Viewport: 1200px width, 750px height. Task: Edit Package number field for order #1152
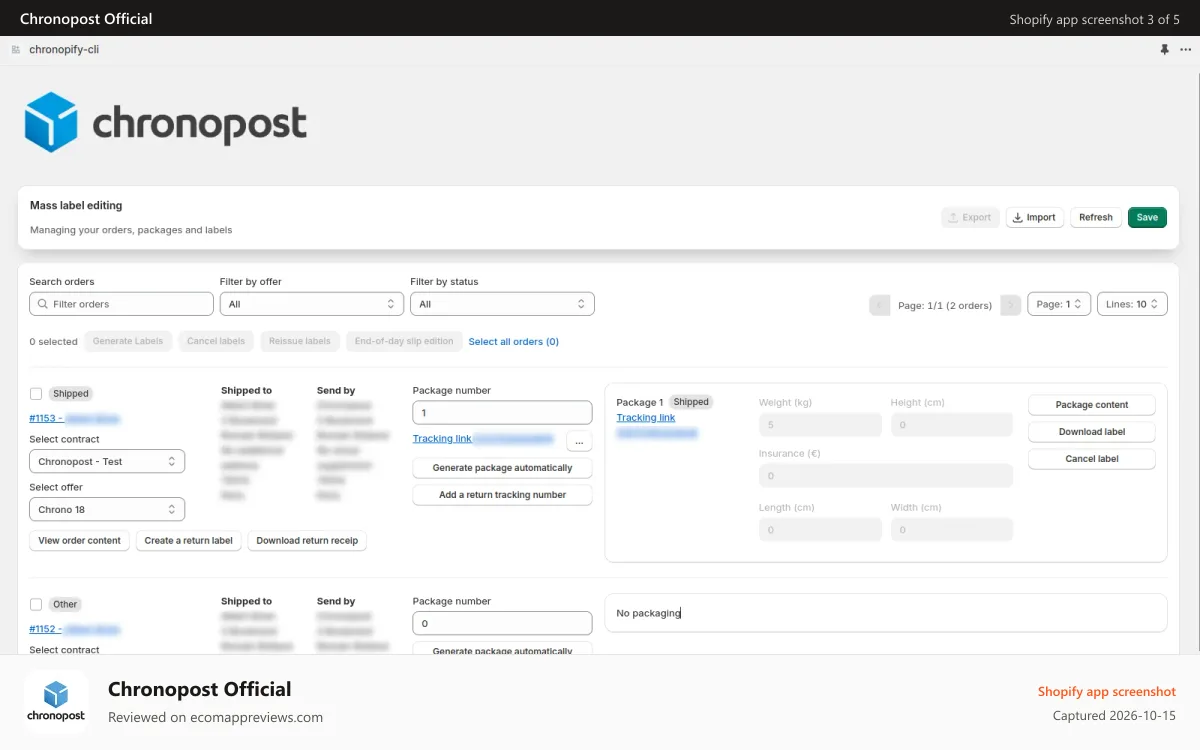pos(502,623)
